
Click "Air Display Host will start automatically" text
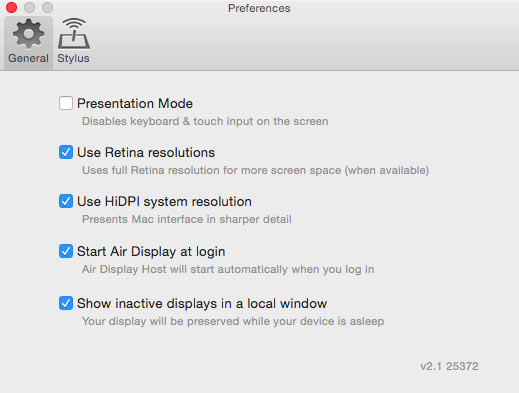pyautogui.click(x=228, y=269)
